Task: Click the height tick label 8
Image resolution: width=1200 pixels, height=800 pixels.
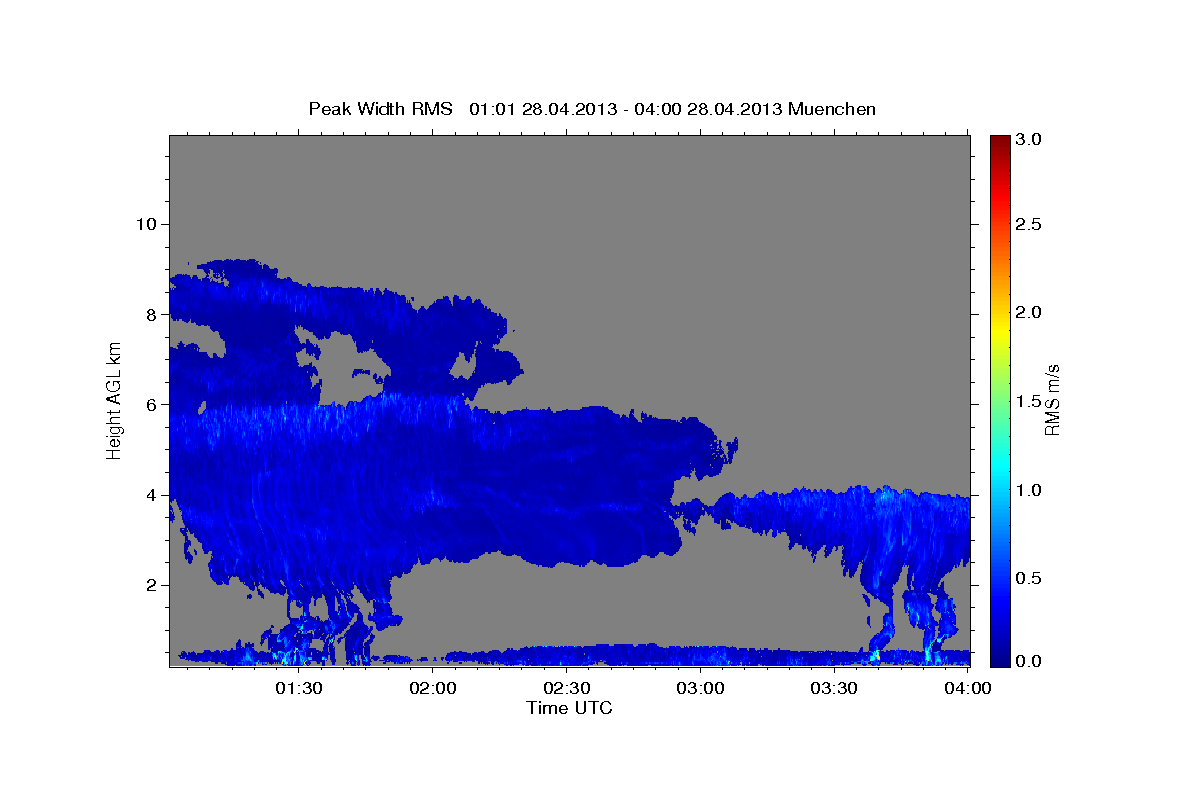Action: click(151, 314)
